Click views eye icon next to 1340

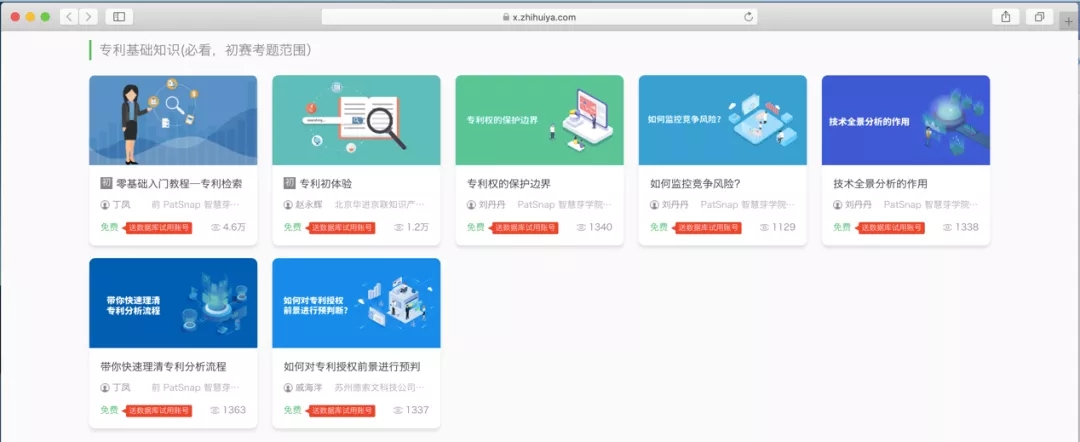(x=581, y=227)
